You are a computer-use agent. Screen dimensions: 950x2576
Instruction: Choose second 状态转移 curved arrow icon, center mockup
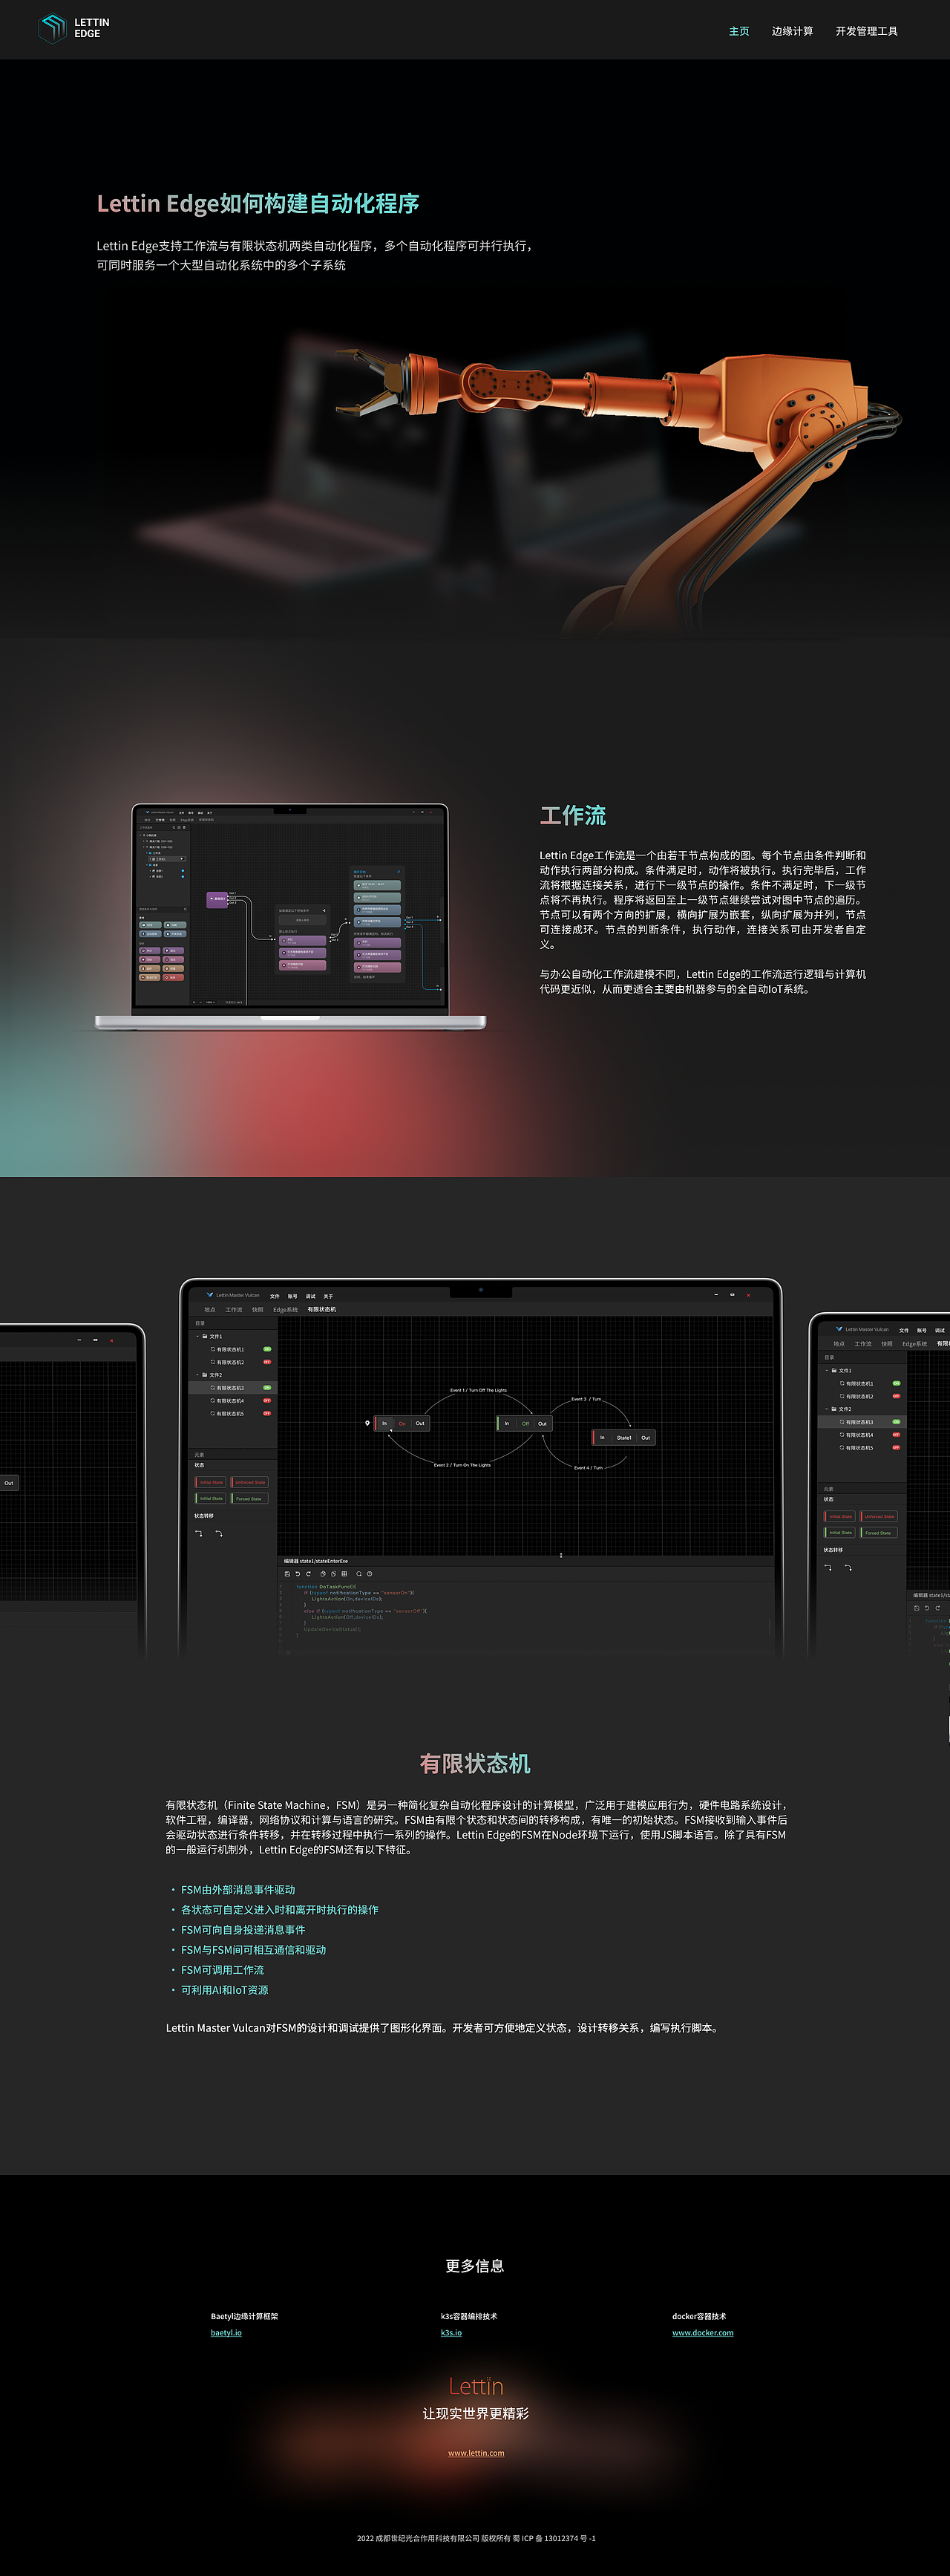point(219,1533)
